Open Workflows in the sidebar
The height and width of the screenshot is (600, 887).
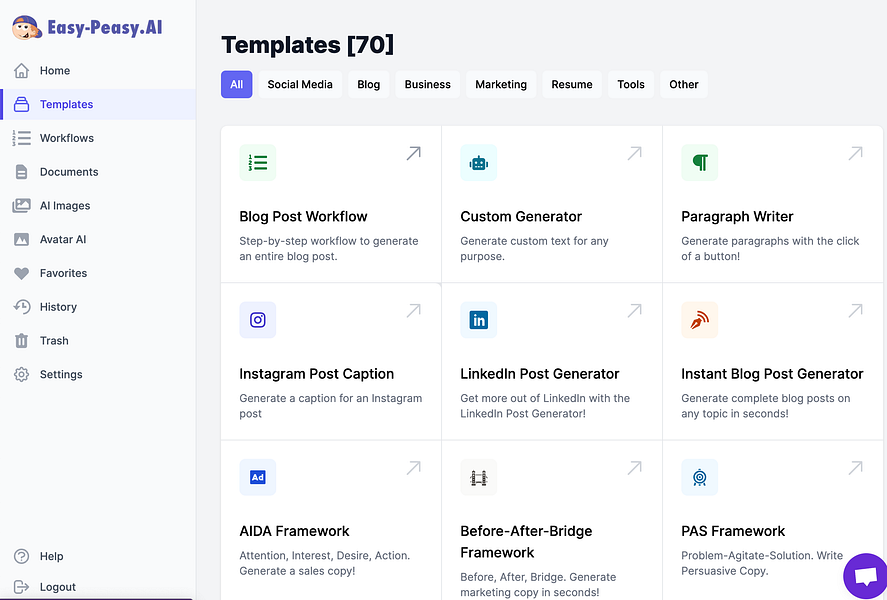pyautogui.click(x=66, y=138)
